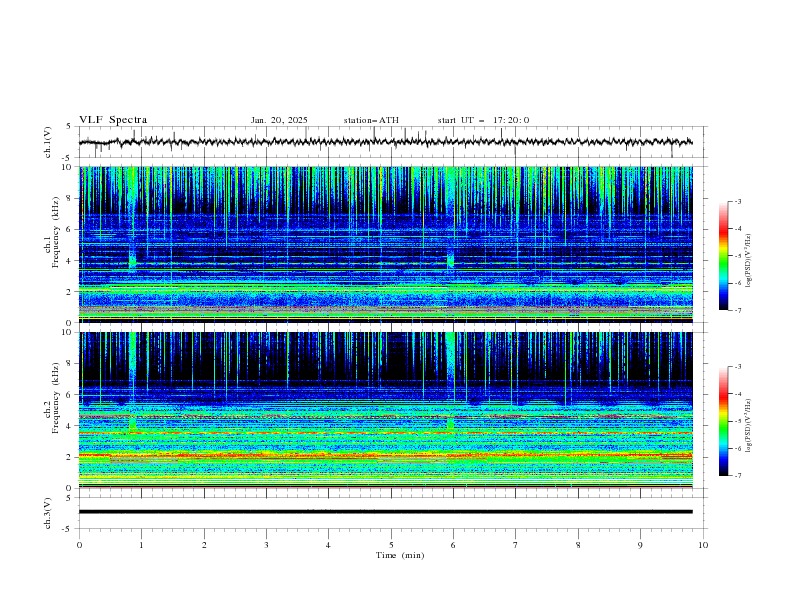Viewport: 792px width, 612px height.
Task: Click the 'VLF Spectra' title text
Action: (x=113, y=120)
